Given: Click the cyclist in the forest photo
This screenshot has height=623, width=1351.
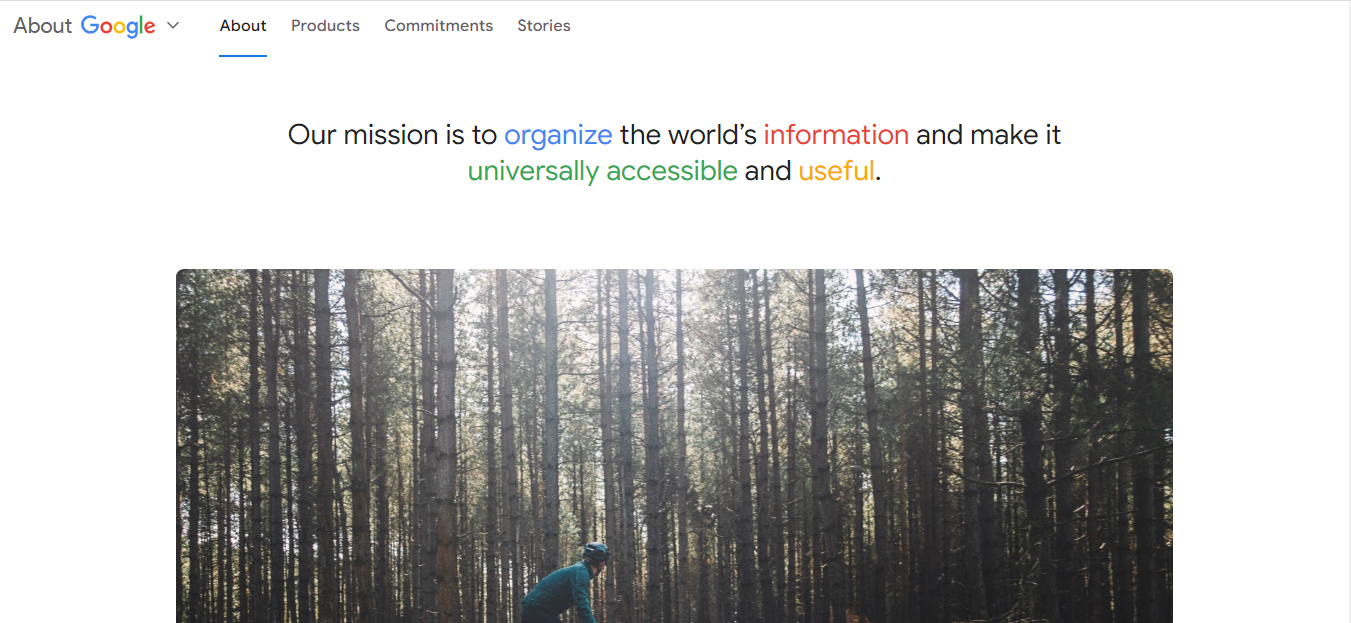Looking at the screenshot, I should [567, 584].
